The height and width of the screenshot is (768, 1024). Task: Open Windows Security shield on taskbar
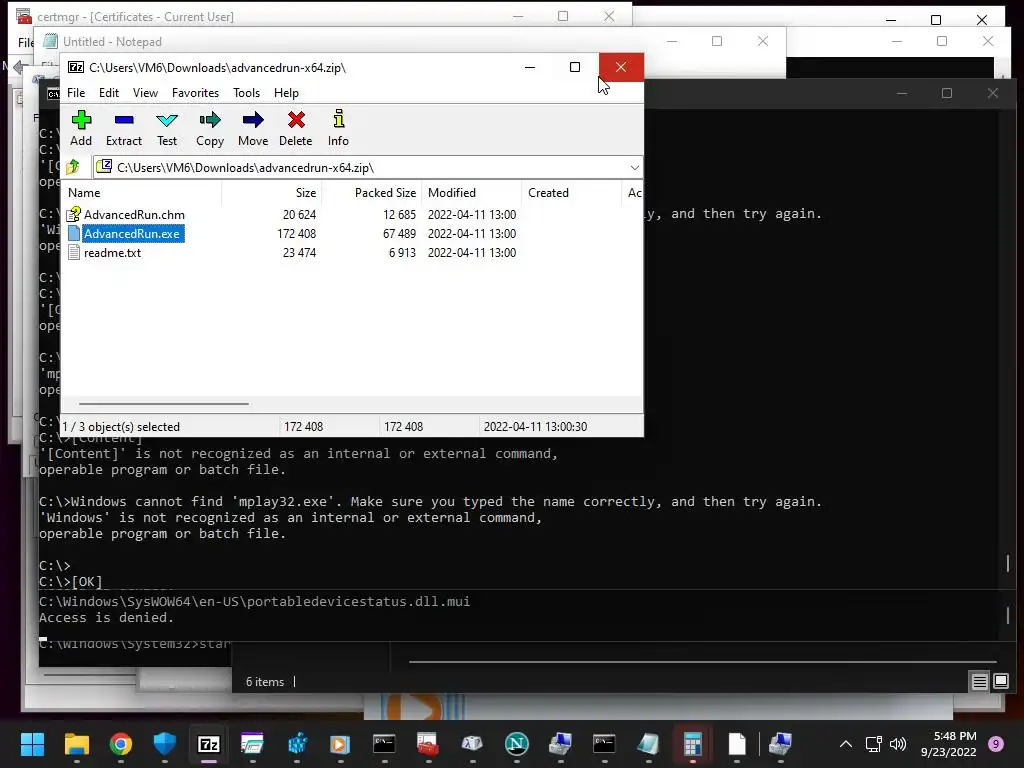[x=165, y=744]
